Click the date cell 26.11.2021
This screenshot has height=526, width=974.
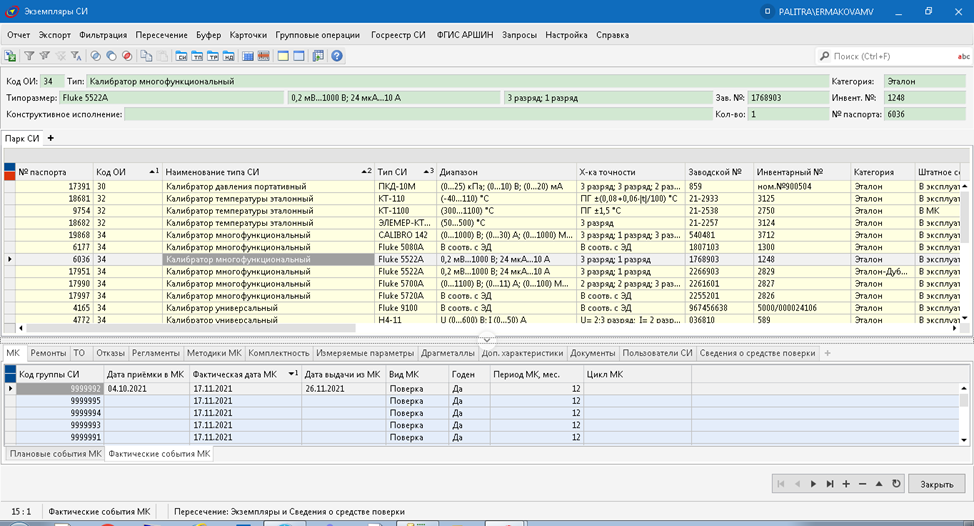344,388
